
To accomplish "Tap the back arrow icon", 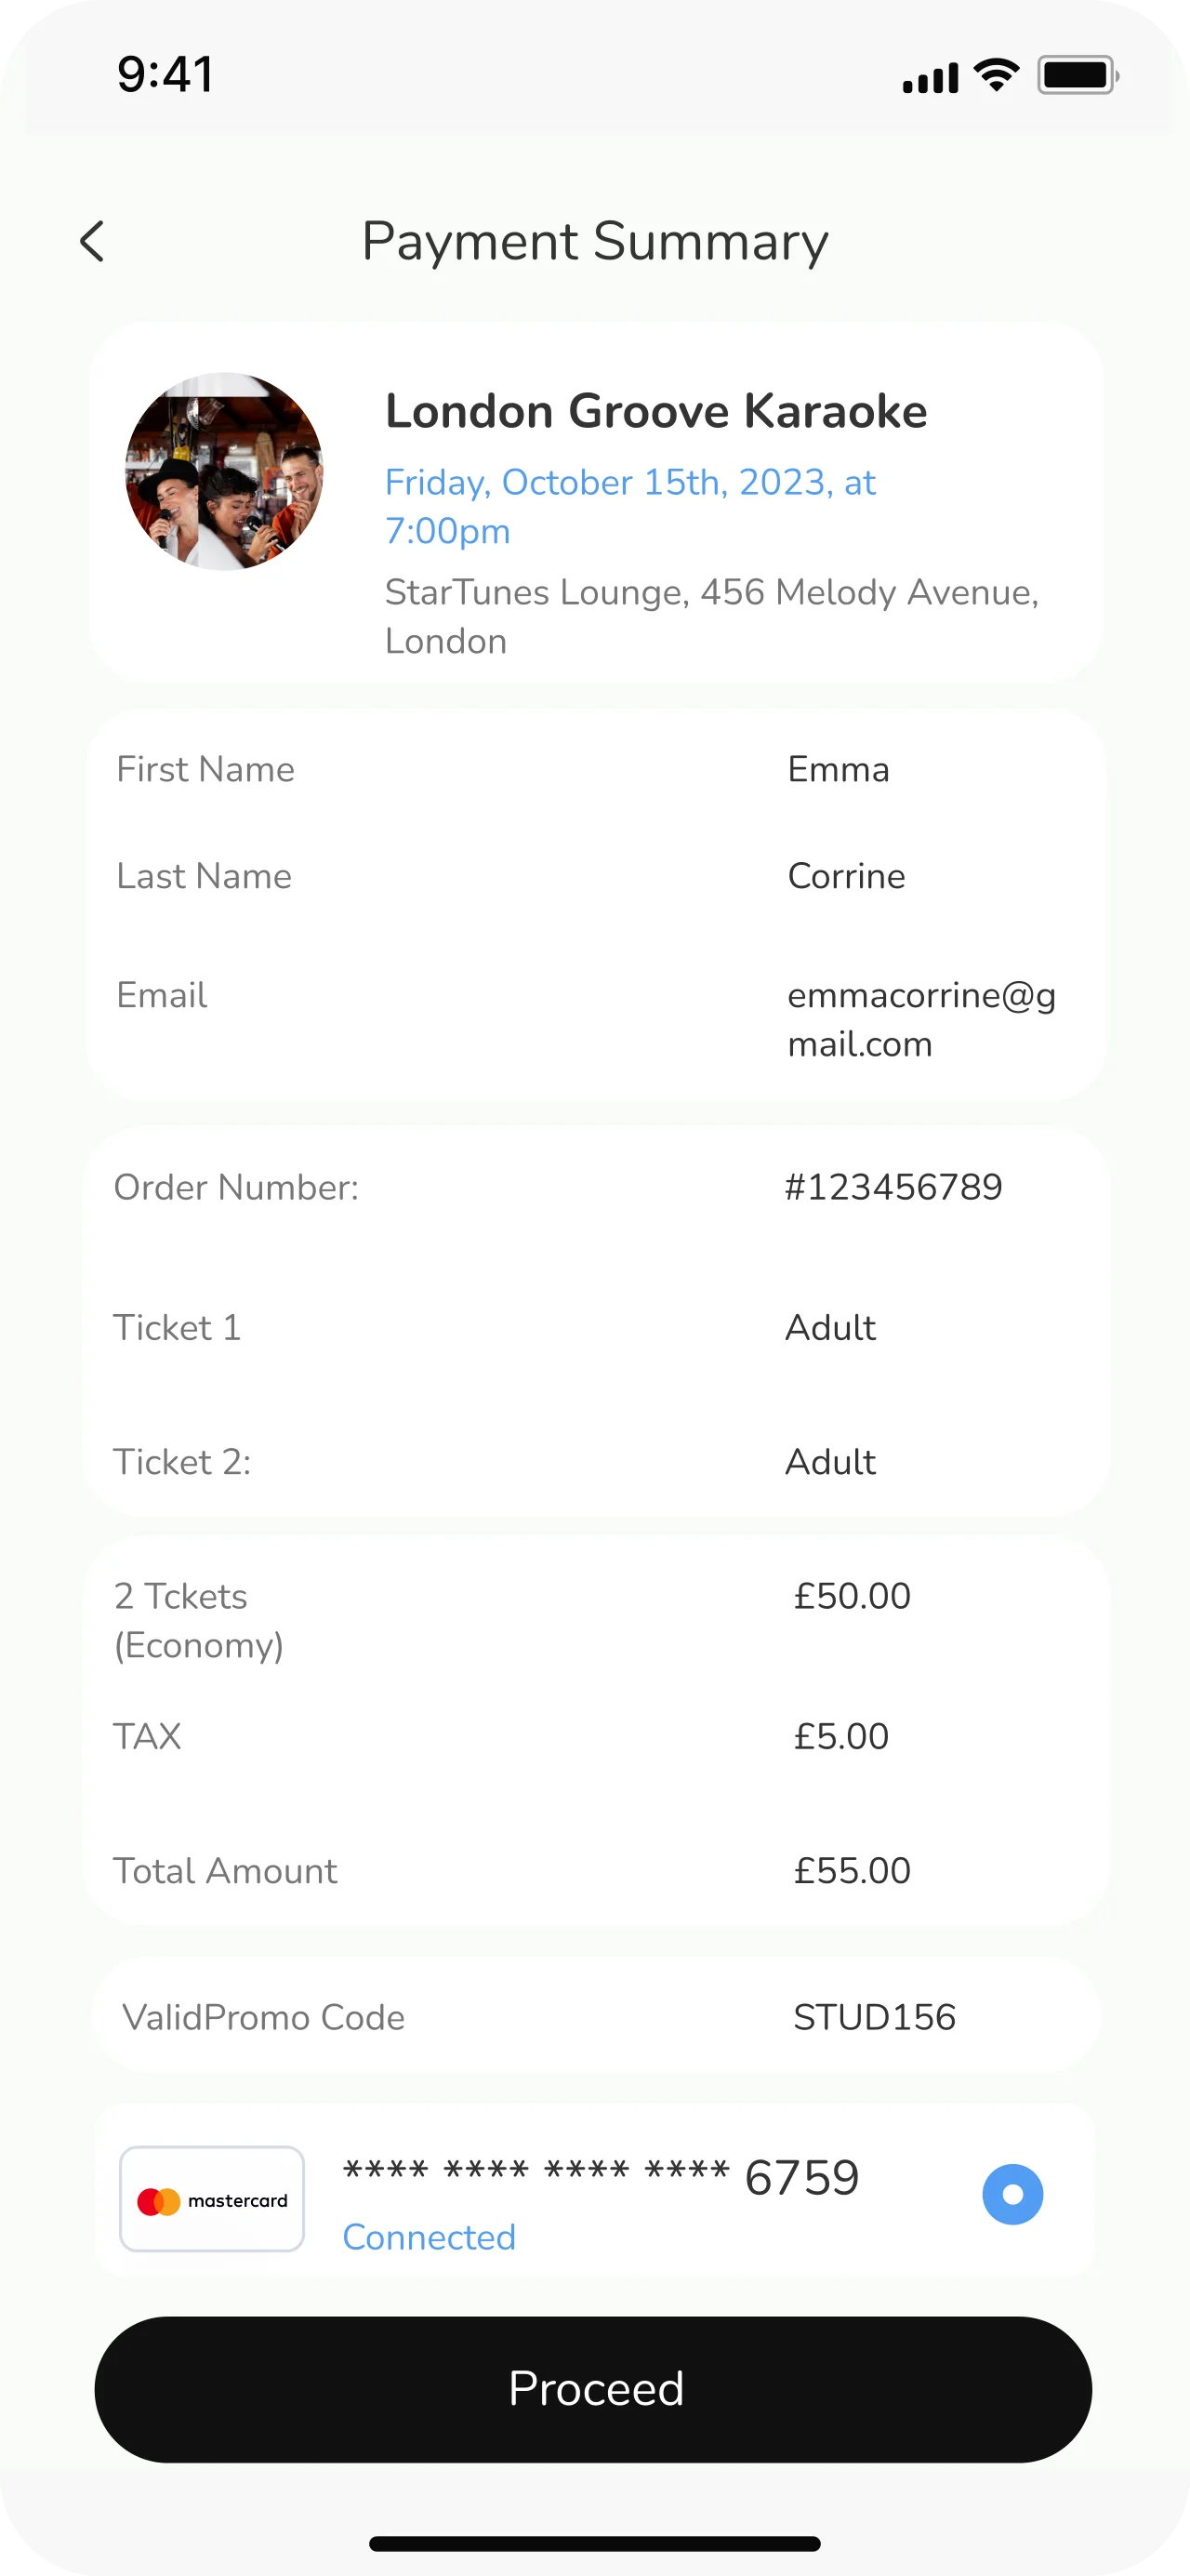I will (x=92, y=241).
